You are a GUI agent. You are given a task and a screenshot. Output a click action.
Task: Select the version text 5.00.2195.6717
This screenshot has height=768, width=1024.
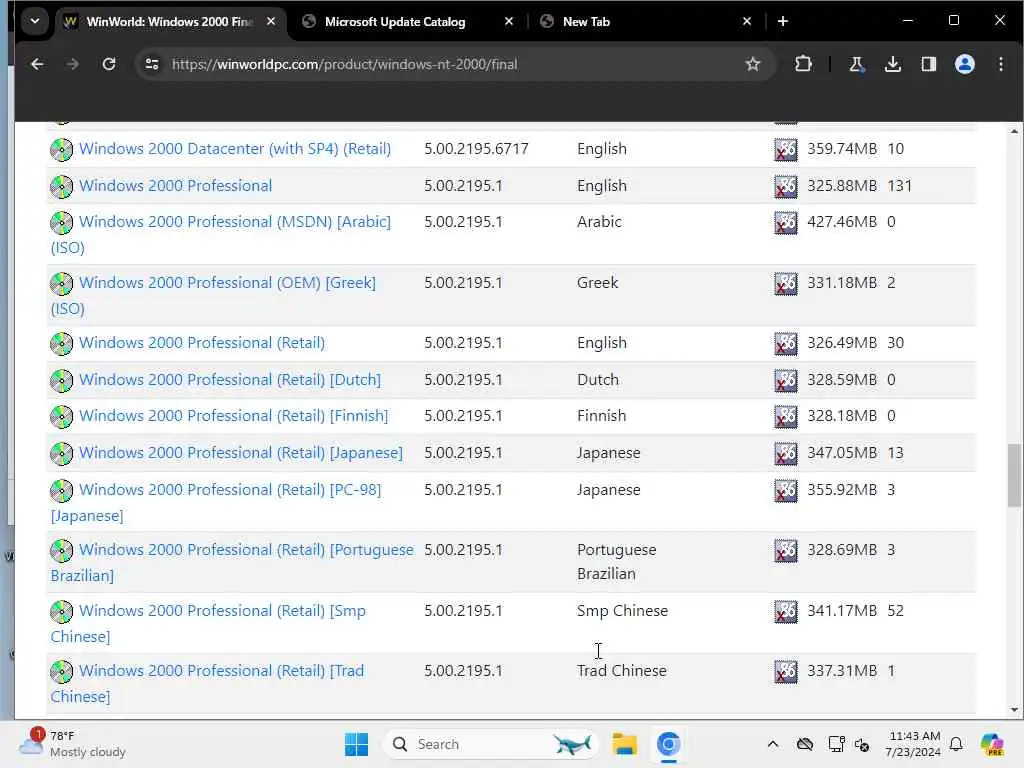pos(476,149)
